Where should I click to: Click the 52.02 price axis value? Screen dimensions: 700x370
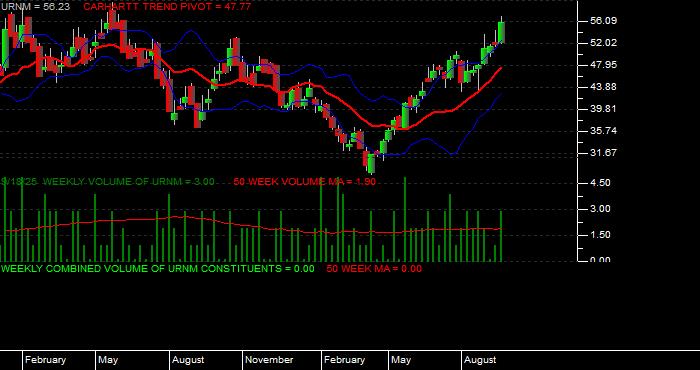coord(603,43)
